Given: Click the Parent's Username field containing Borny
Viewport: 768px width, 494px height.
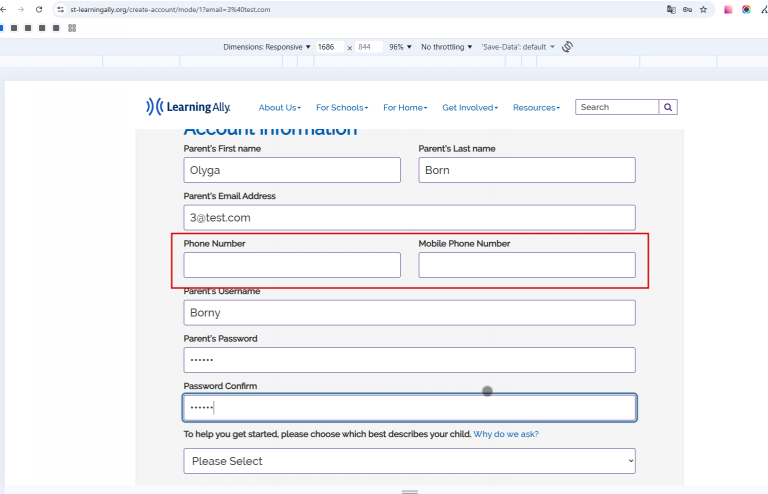Looking at the screenshot, I should pos(409,312).
